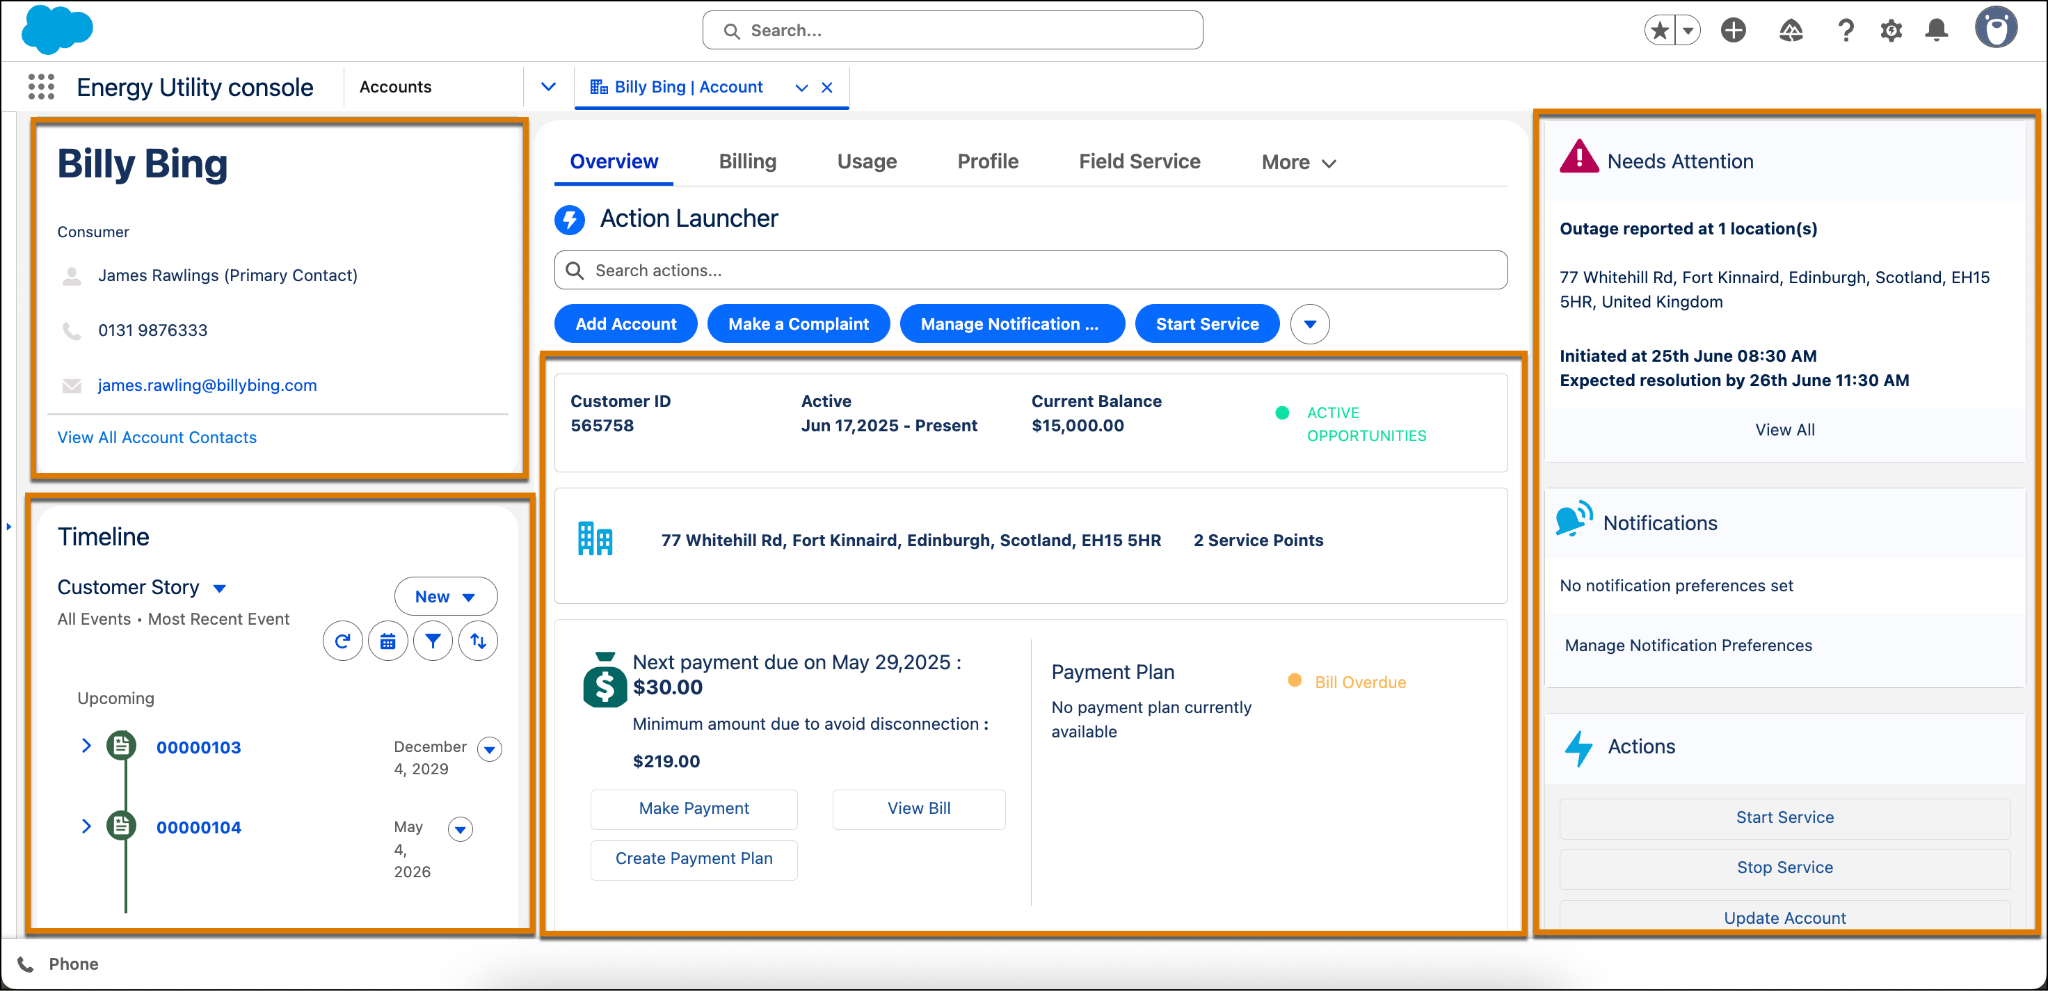Open the App Launcher grid icon

(x=41, y=87)
